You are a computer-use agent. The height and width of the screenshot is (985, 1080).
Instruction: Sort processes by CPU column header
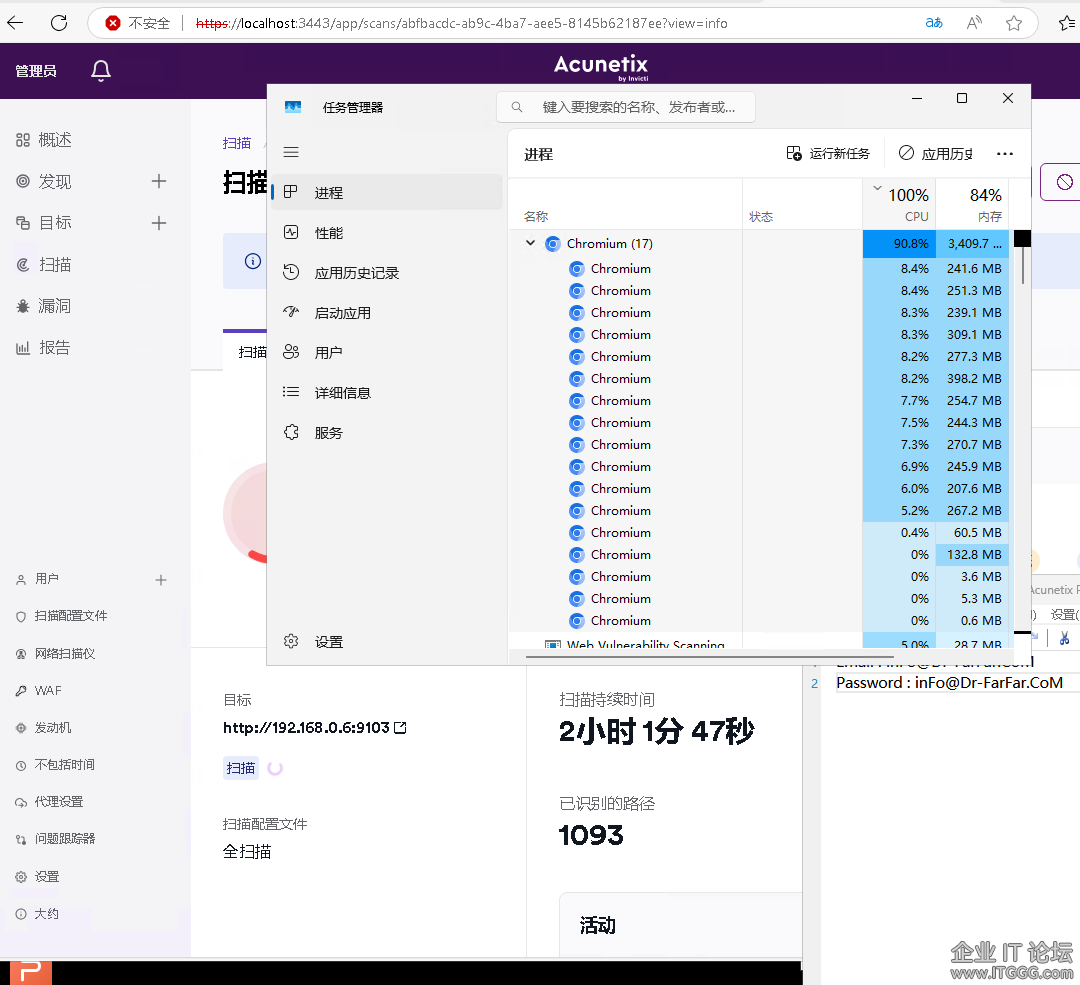pos(899,205)
